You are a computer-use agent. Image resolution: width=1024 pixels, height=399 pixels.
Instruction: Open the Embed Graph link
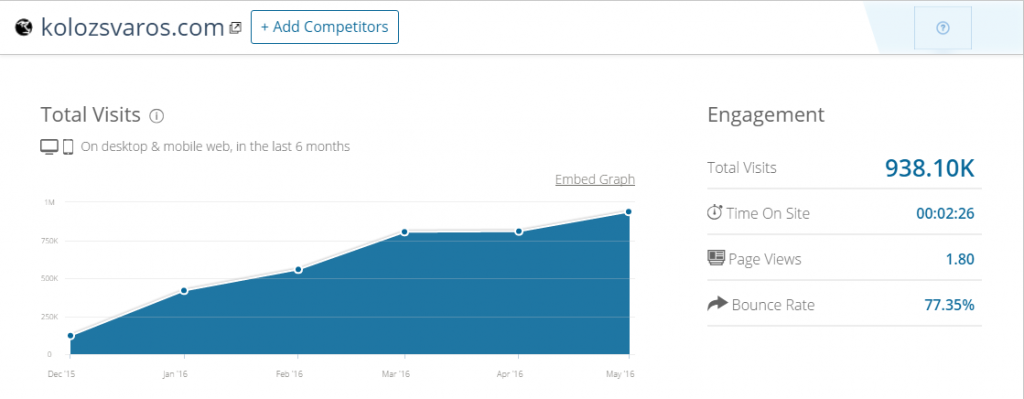(x=595, y=179)
